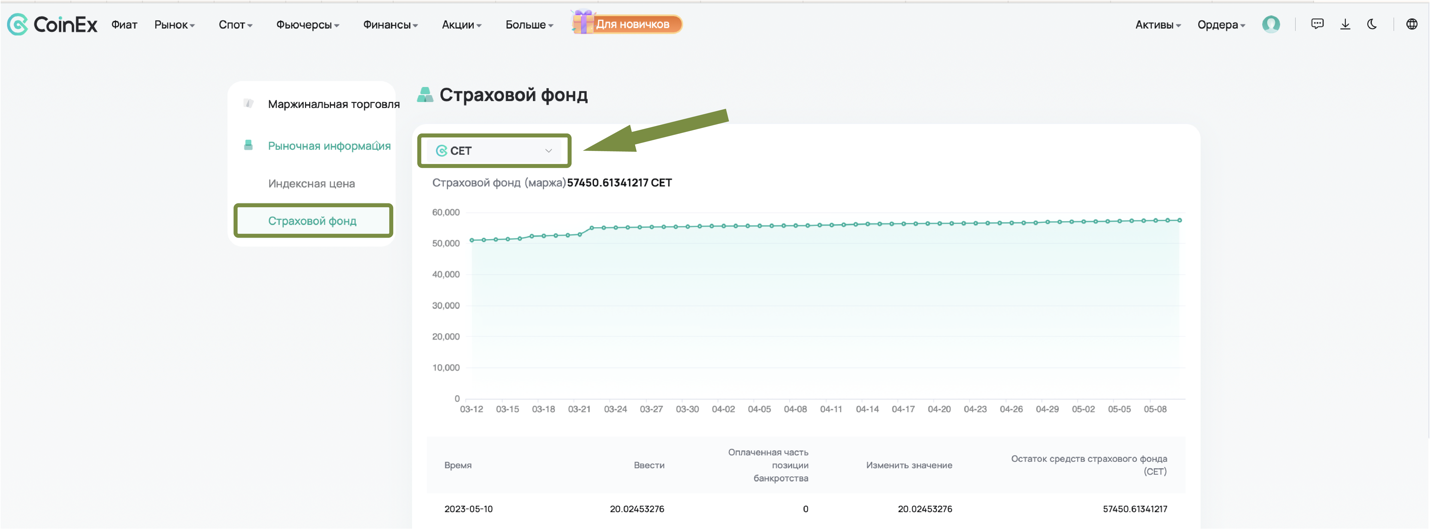This screenshot has width=1430, height=529.
Task: Open the Фиат link
Action: [x=124, y=25]
